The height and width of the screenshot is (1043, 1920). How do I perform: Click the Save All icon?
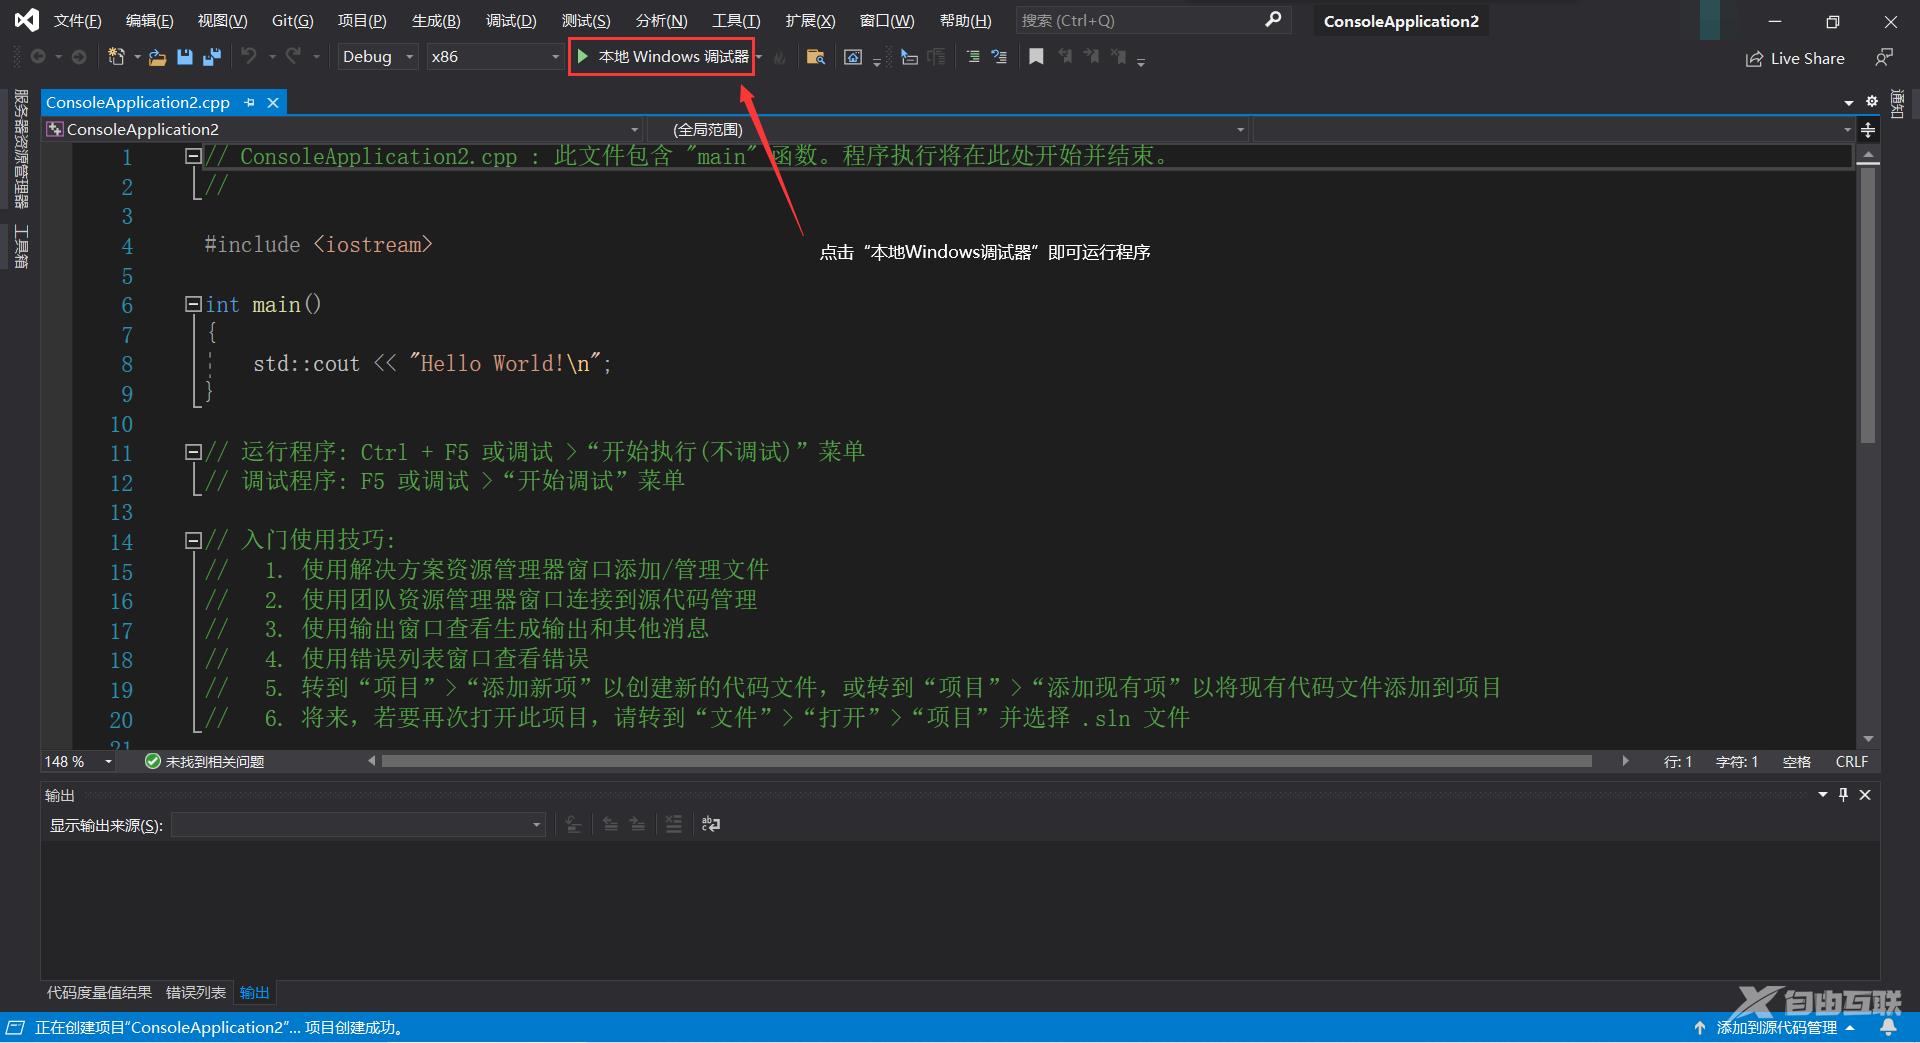tap(211, 57)
